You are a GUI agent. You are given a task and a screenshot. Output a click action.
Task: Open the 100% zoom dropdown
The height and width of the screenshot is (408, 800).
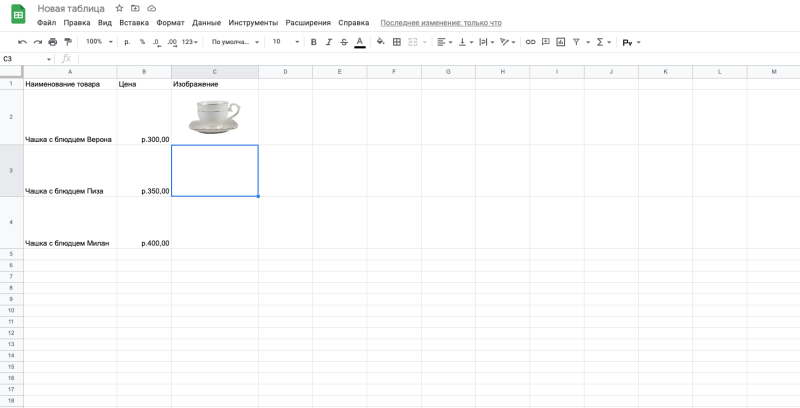[x=99, y=42]
